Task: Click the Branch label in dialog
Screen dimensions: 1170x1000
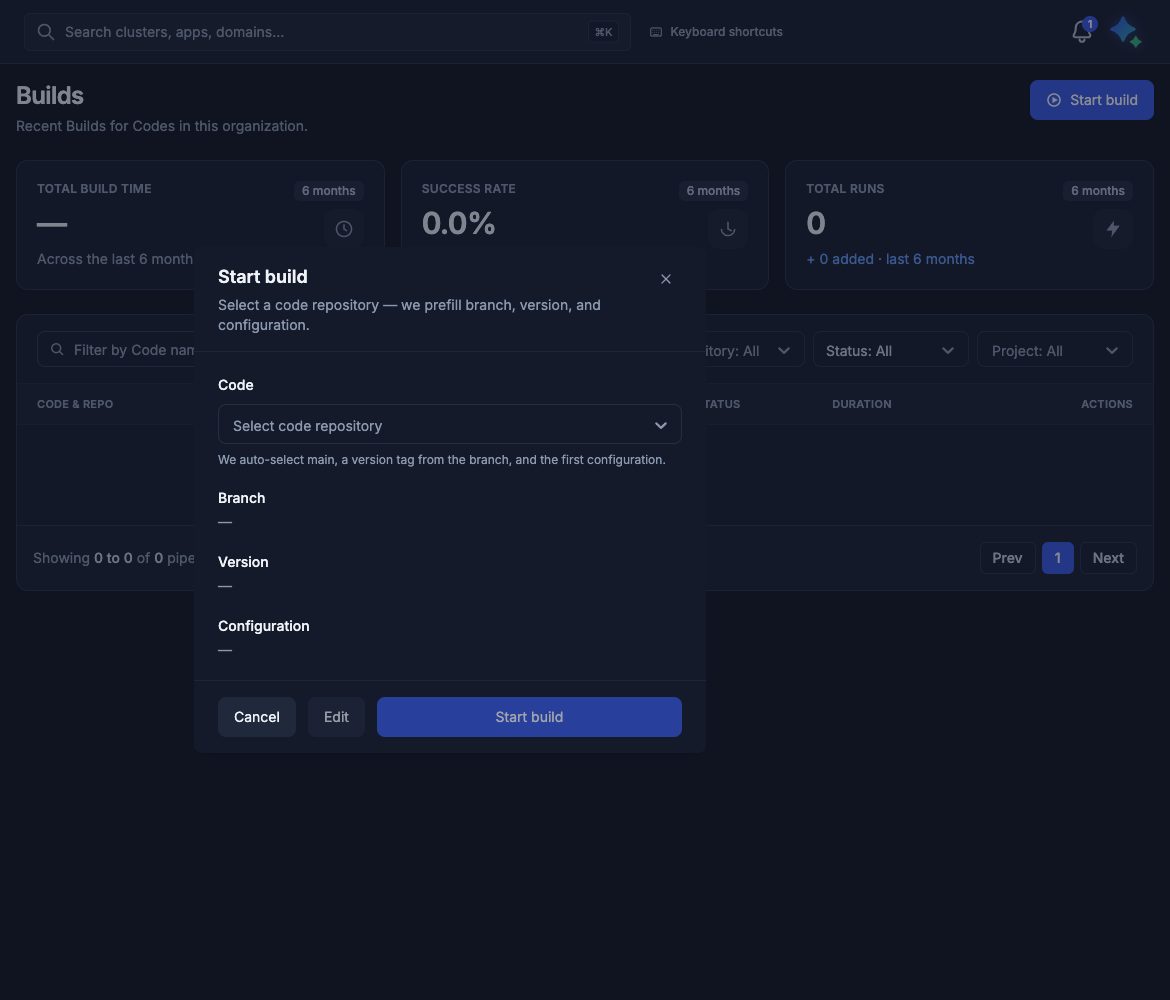Action: click(241, 498)
